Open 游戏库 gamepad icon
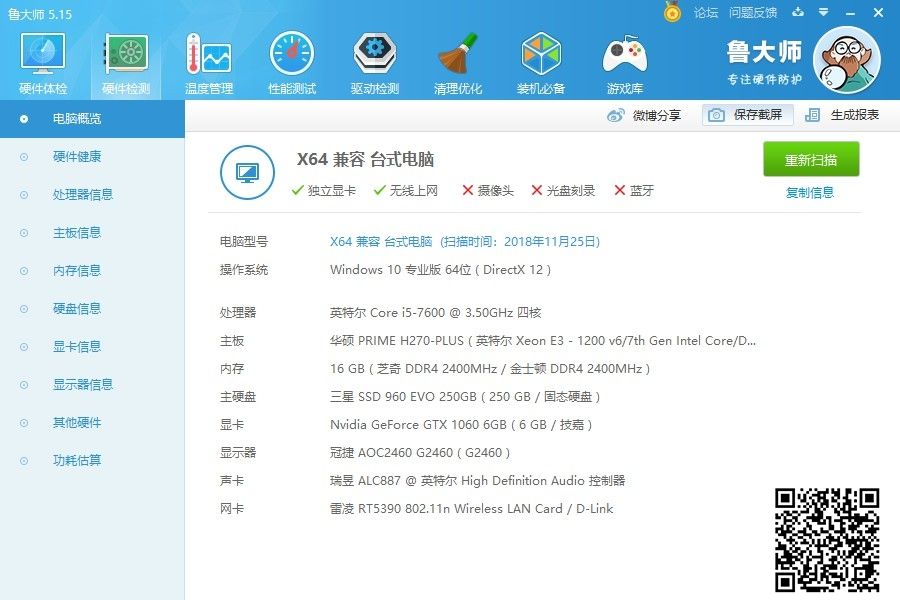900x600 pixels. tap(623, 56)
